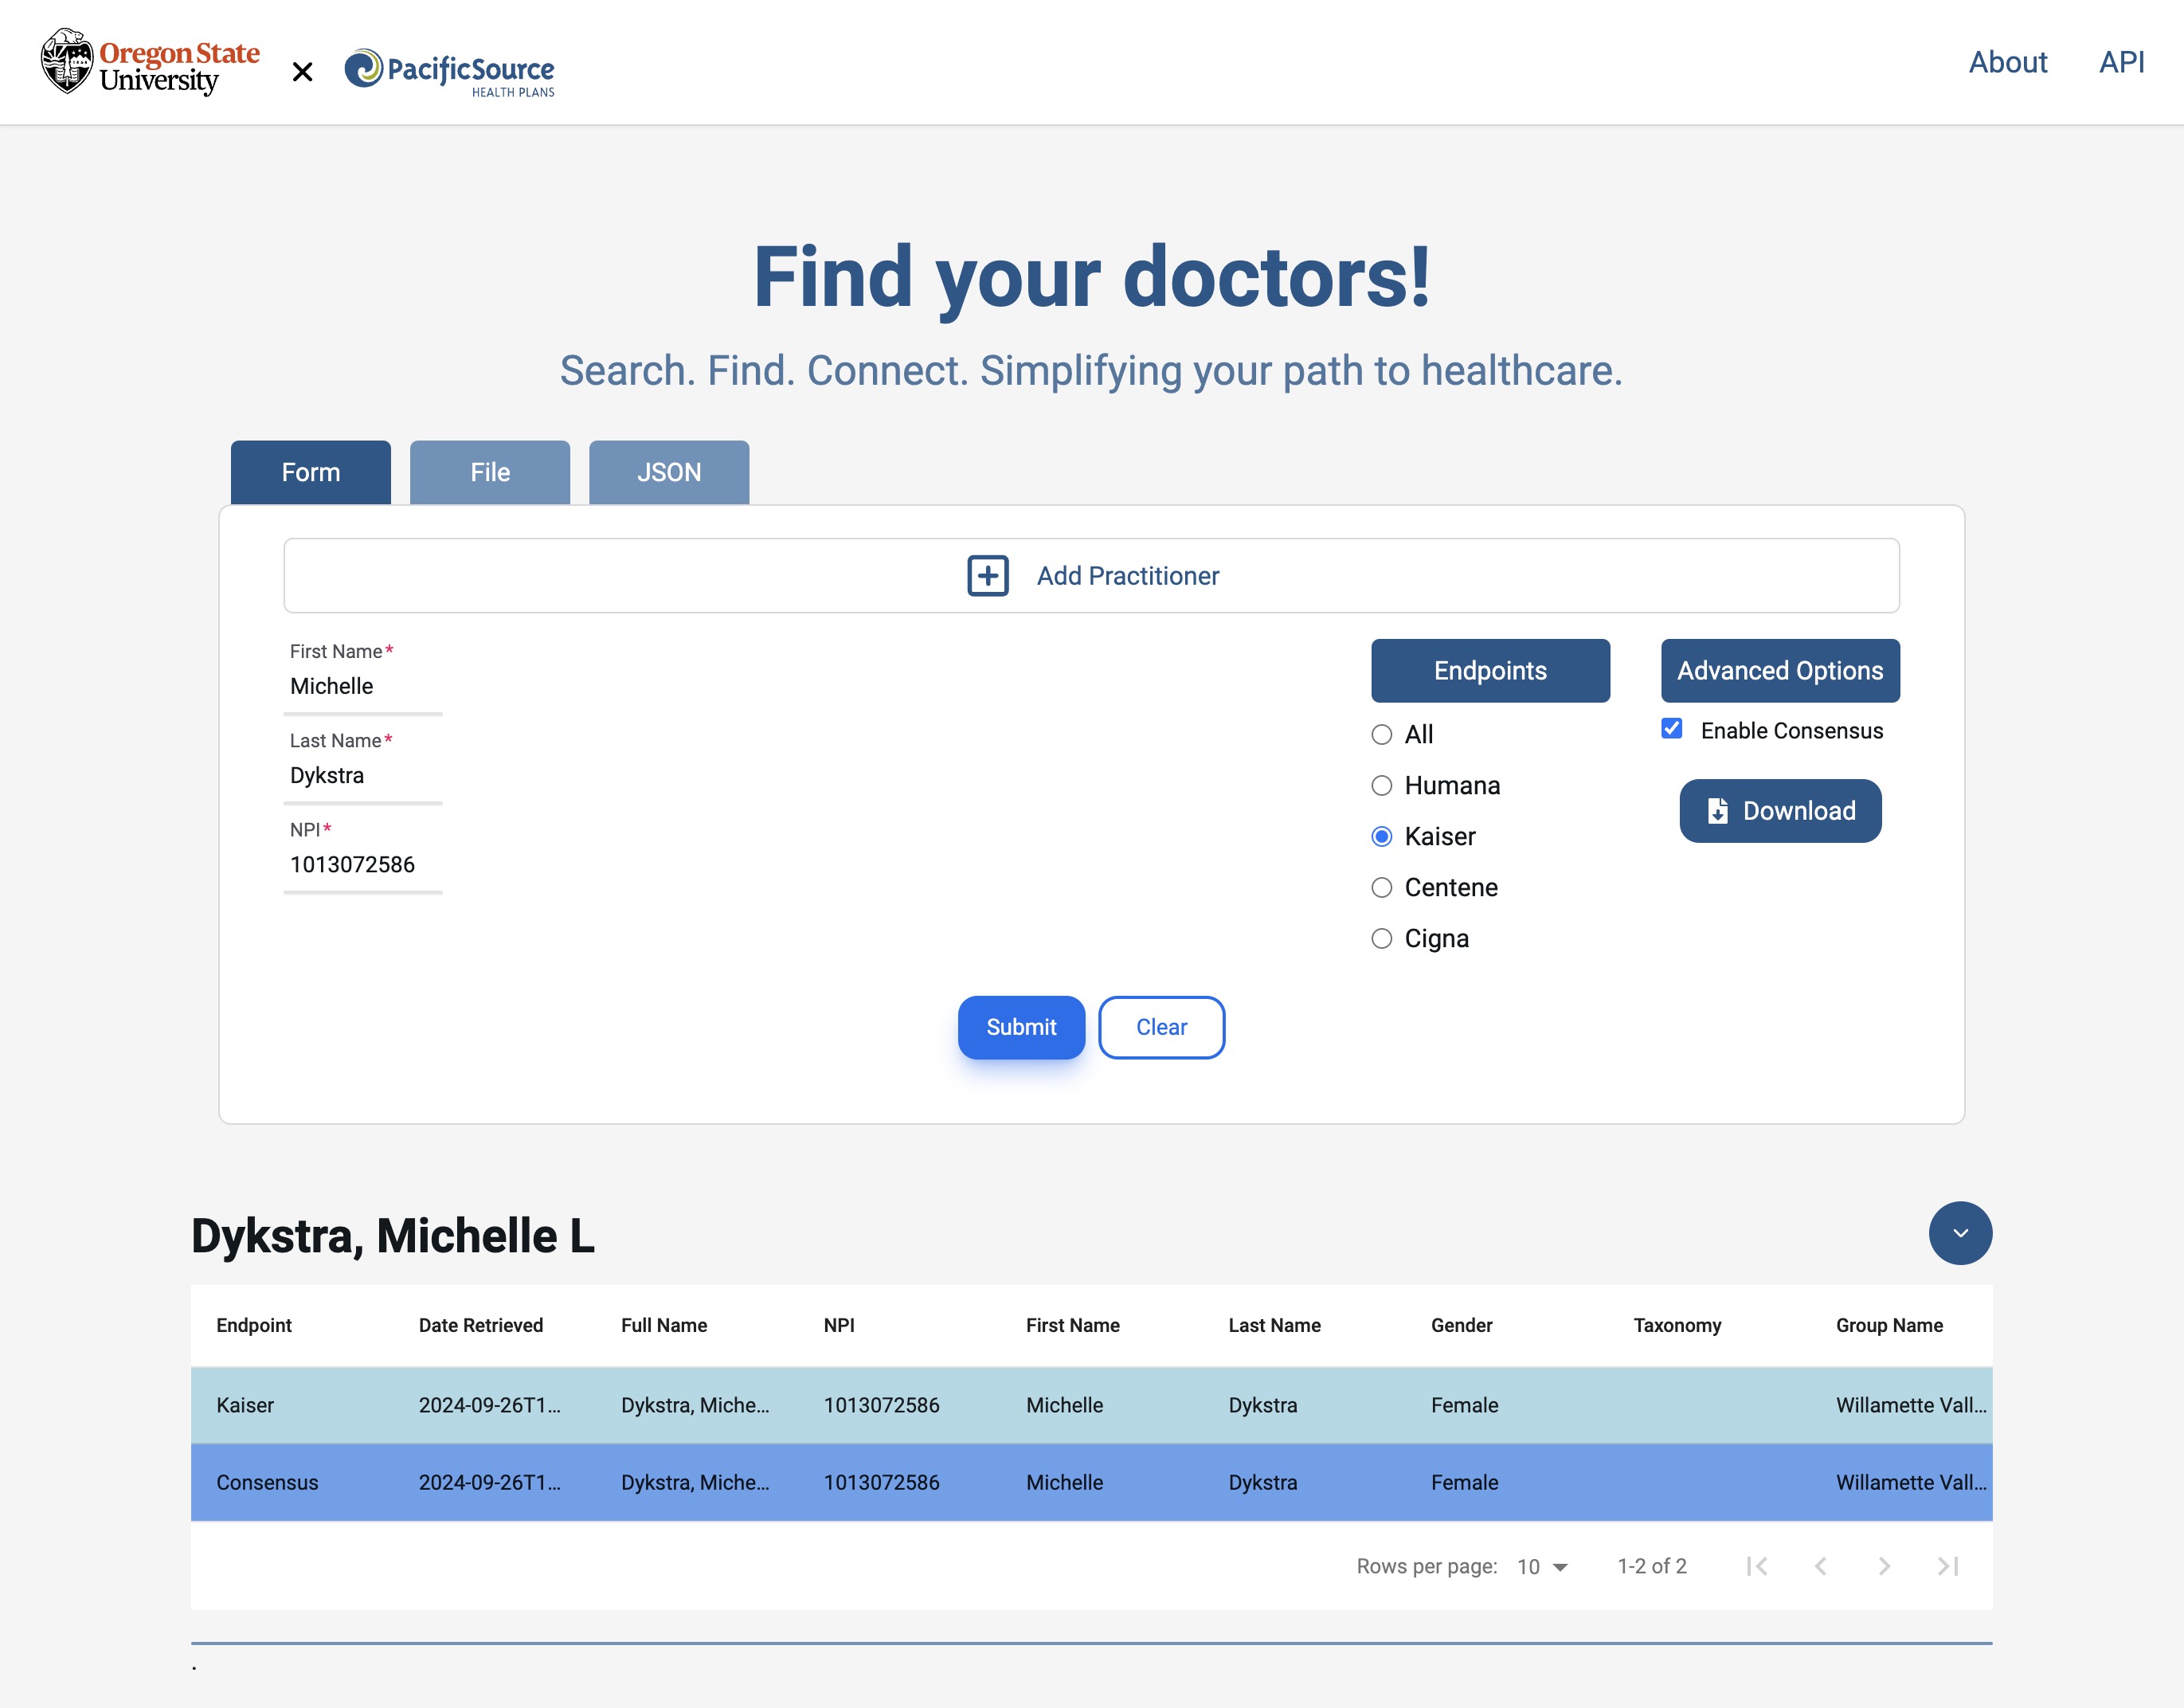Click the 1-2 of 2 pagination text
Viewport: 2184px width, 1708px height.
pyautogui.click(x=1652, y=1566)
